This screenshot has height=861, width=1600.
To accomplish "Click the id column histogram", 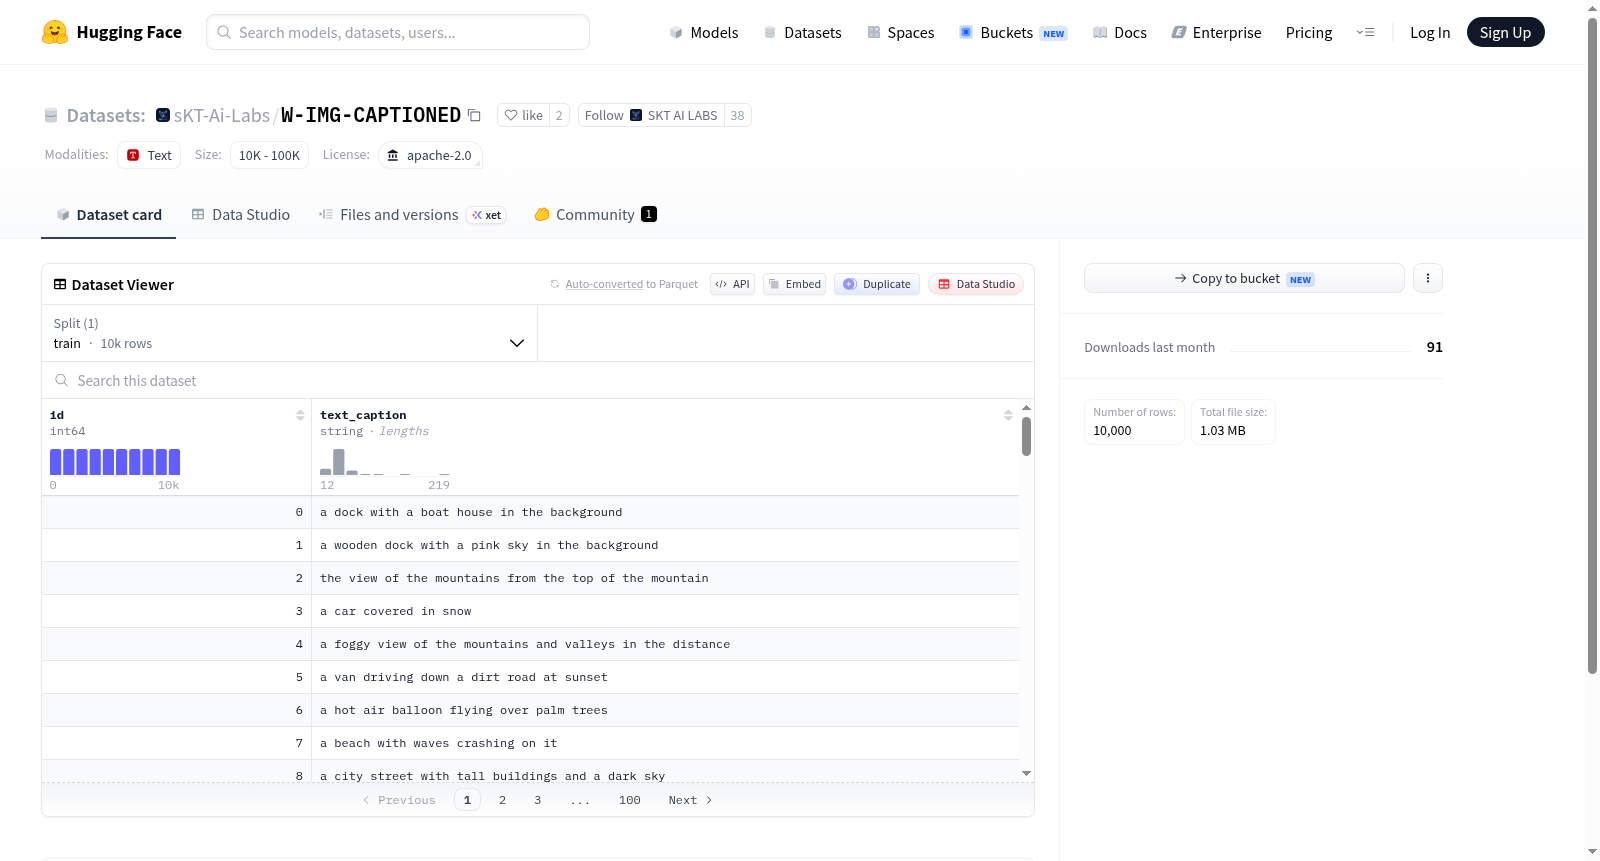I will click(115, 462).
